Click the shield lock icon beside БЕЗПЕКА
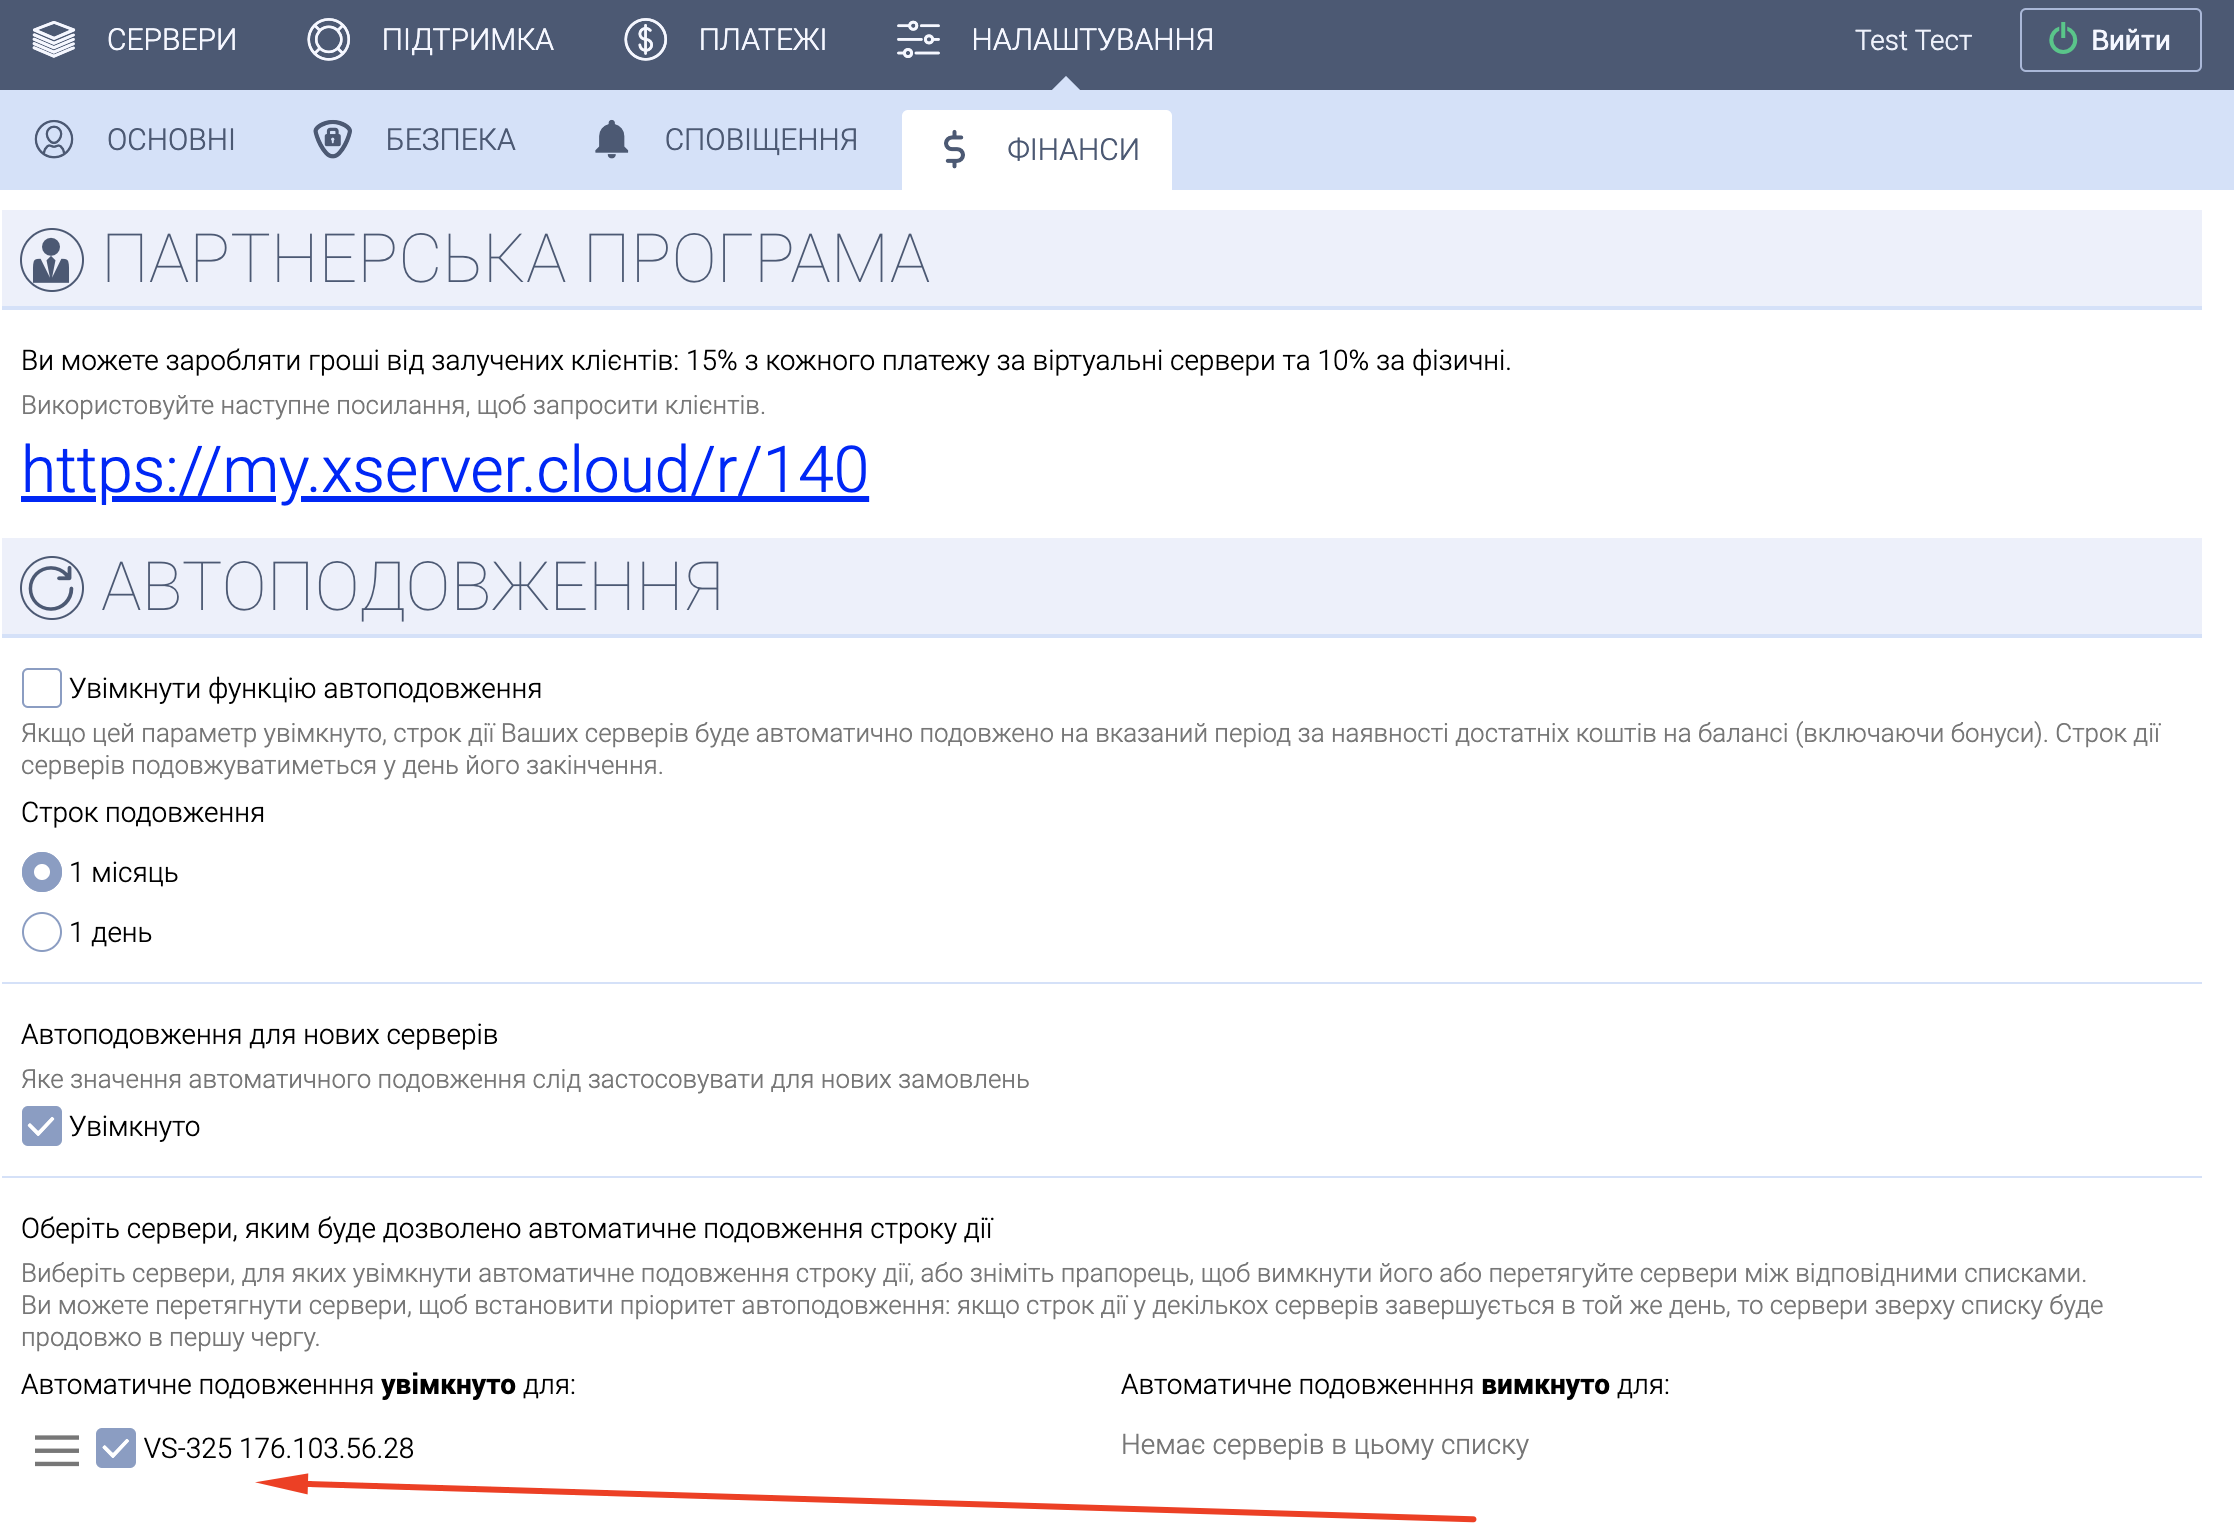The width and height of the screenshot is (2234, 1538). point(332,139)
